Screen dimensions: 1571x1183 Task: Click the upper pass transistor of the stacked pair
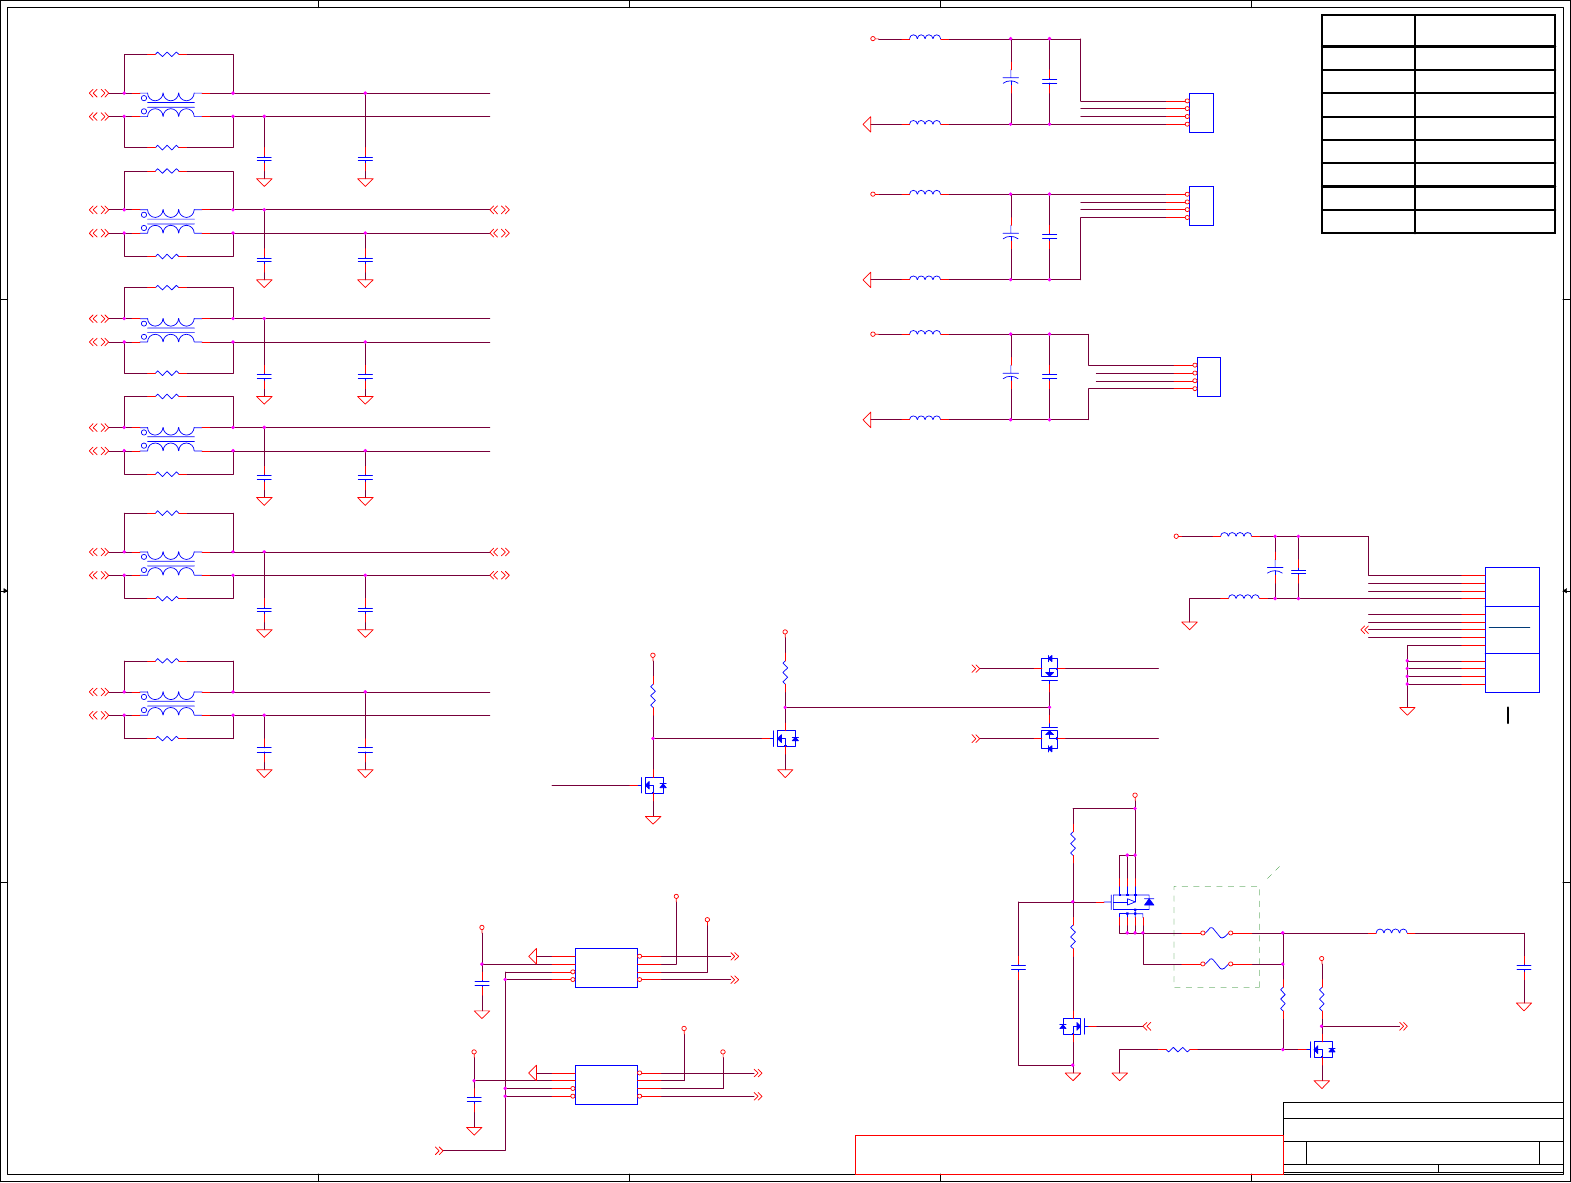coord(1049,669)
